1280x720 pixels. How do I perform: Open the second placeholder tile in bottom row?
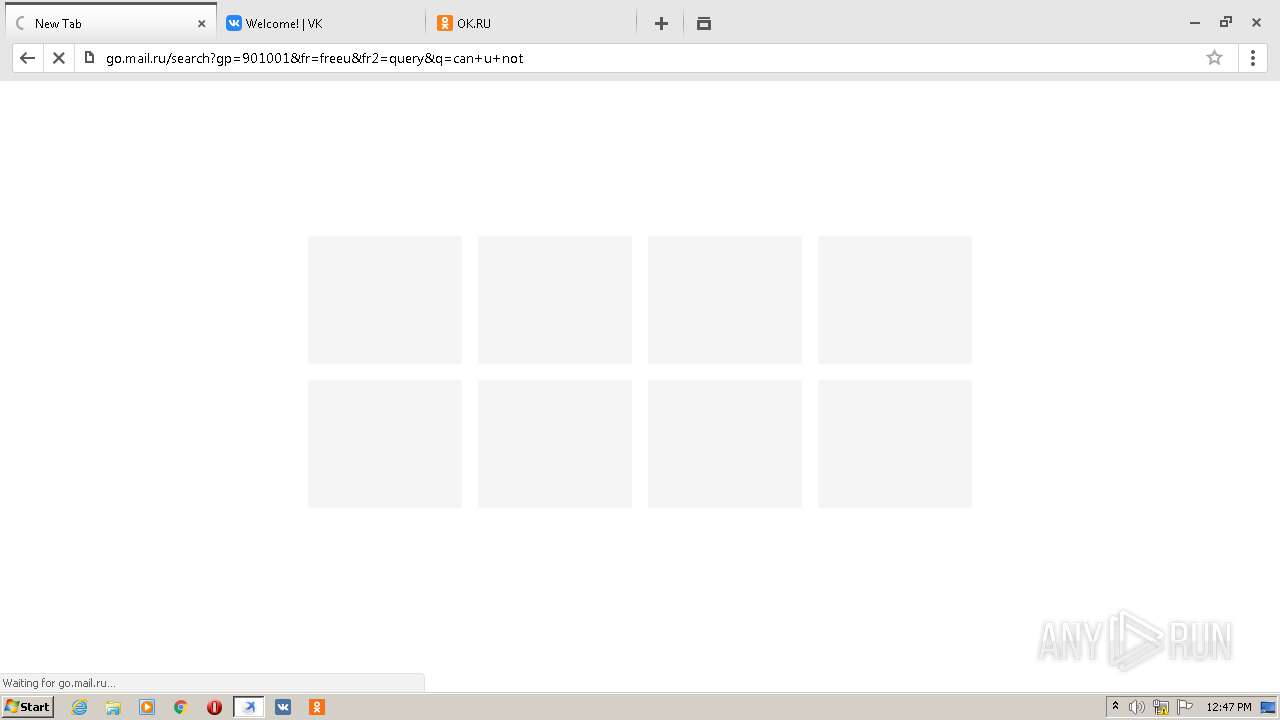tap(555, 444)
